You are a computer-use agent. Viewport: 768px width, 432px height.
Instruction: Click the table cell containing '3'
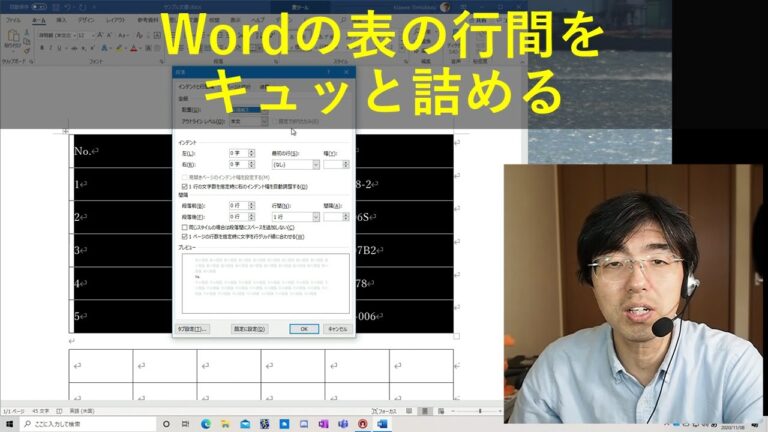(x=122, y=250)
